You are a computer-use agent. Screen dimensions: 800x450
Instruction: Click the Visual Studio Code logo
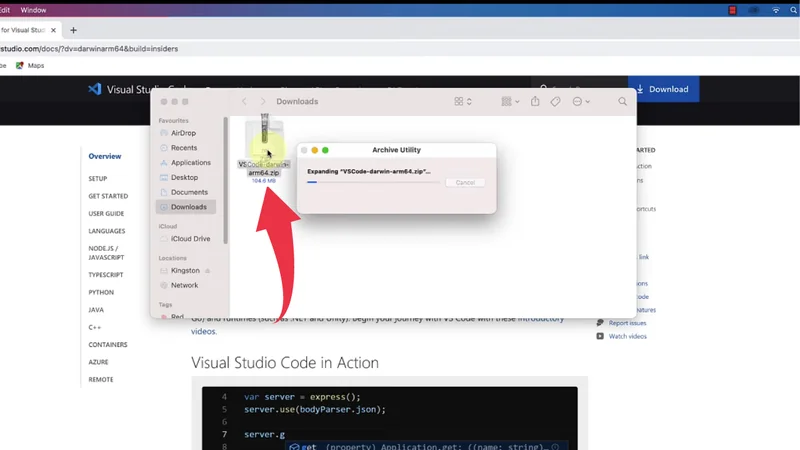tap(95, 89)
